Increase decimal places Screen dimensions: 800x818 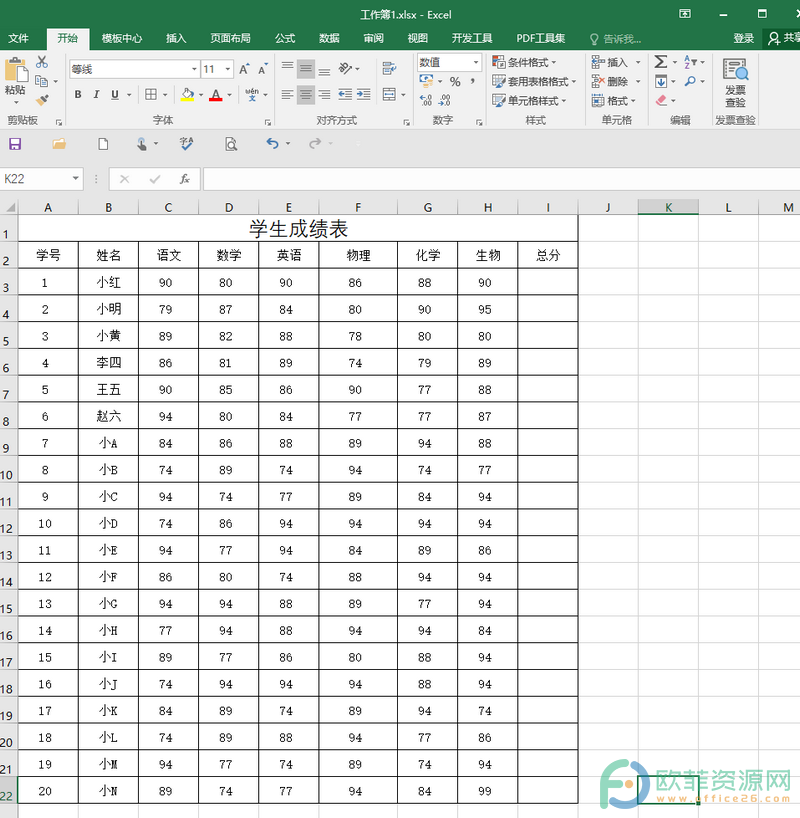426,100
